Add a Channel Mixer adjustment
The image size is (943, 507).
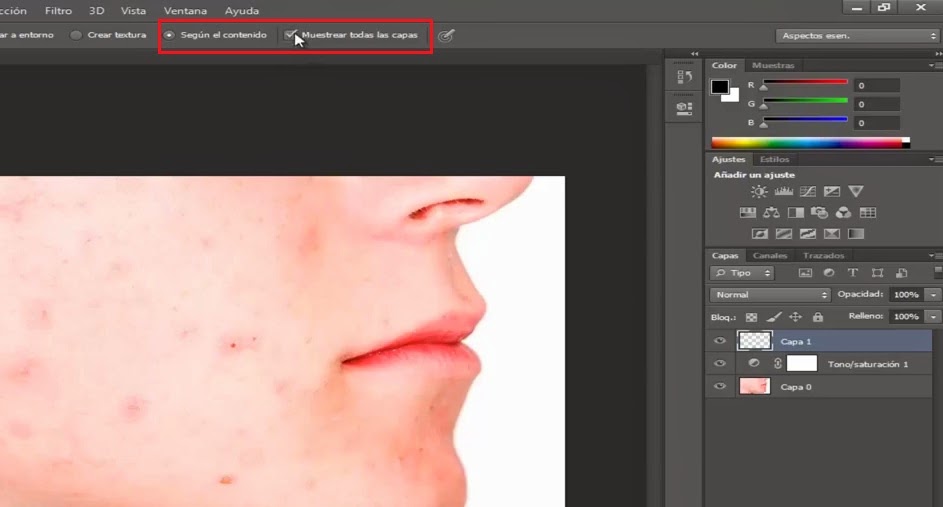(844, 213)
